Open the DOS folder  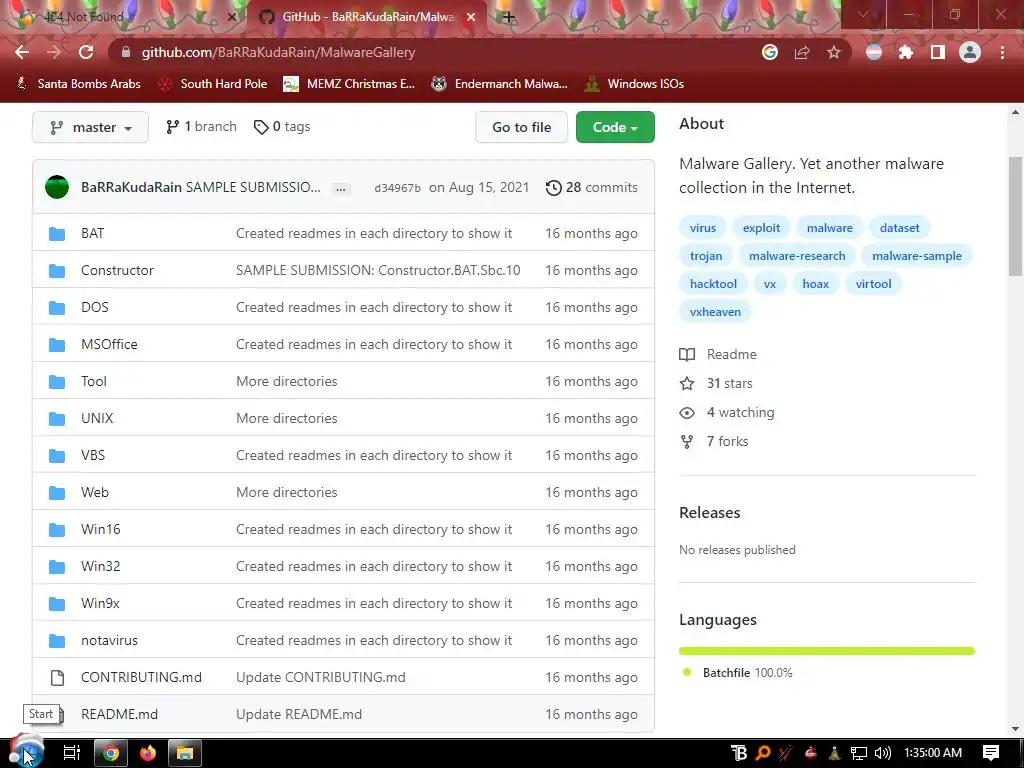[x=95, y=307]
